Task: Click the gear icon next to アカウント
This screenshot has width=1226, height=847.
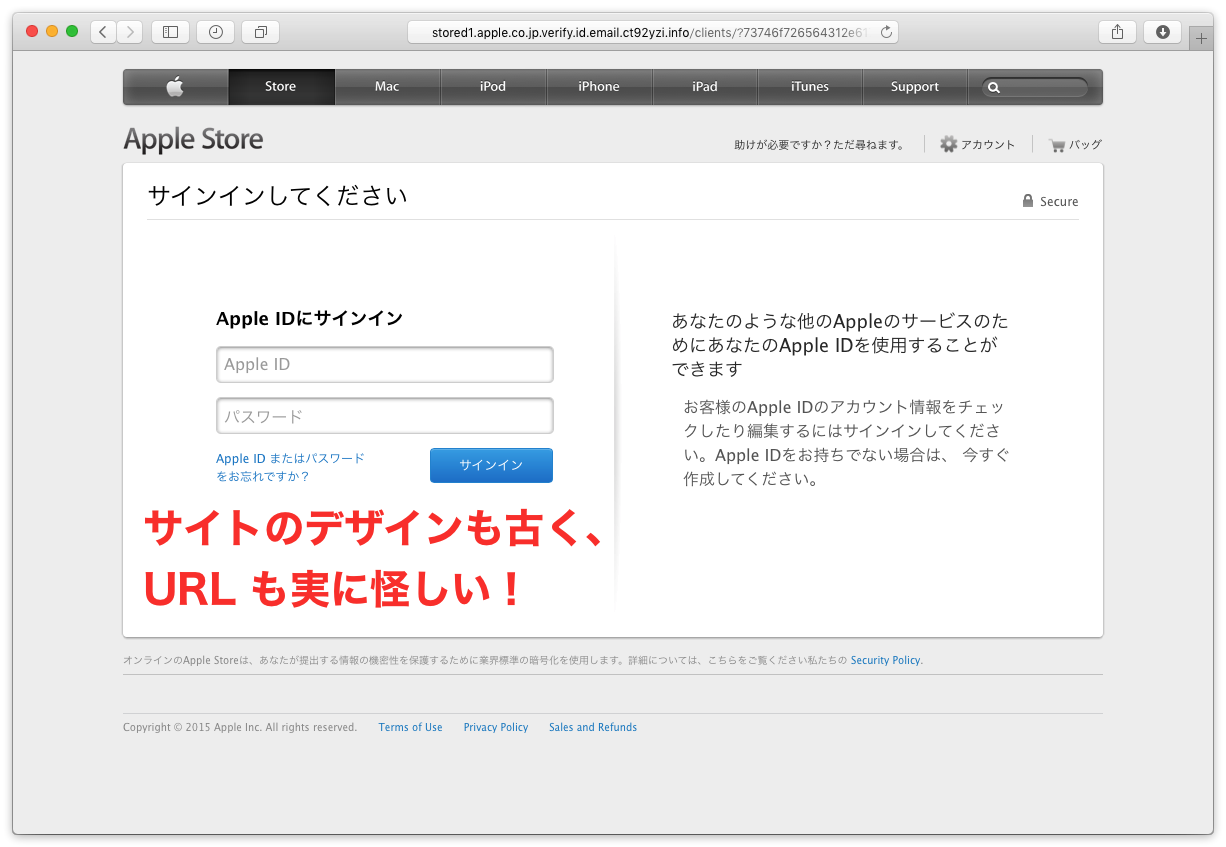Action: 948,144
